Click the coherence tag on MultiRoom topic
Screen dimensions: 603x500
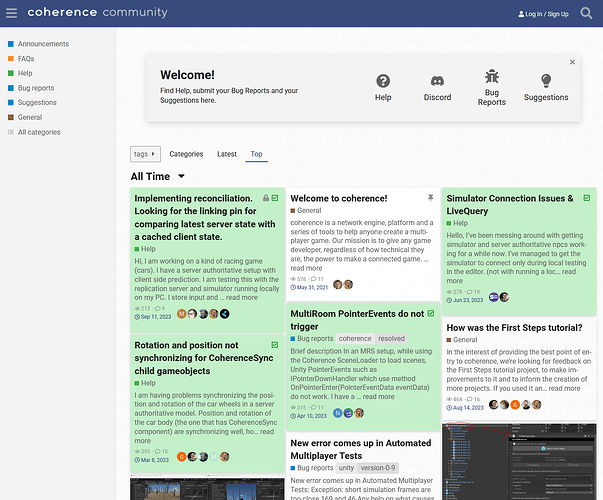click(355, 338)
